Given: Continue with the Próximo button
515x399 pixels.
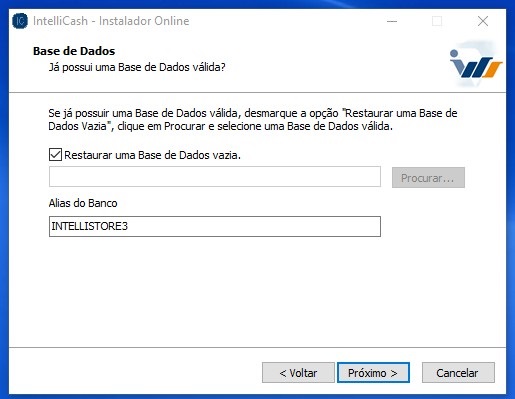Looking at the screenshot, I should tap(373, 373).
